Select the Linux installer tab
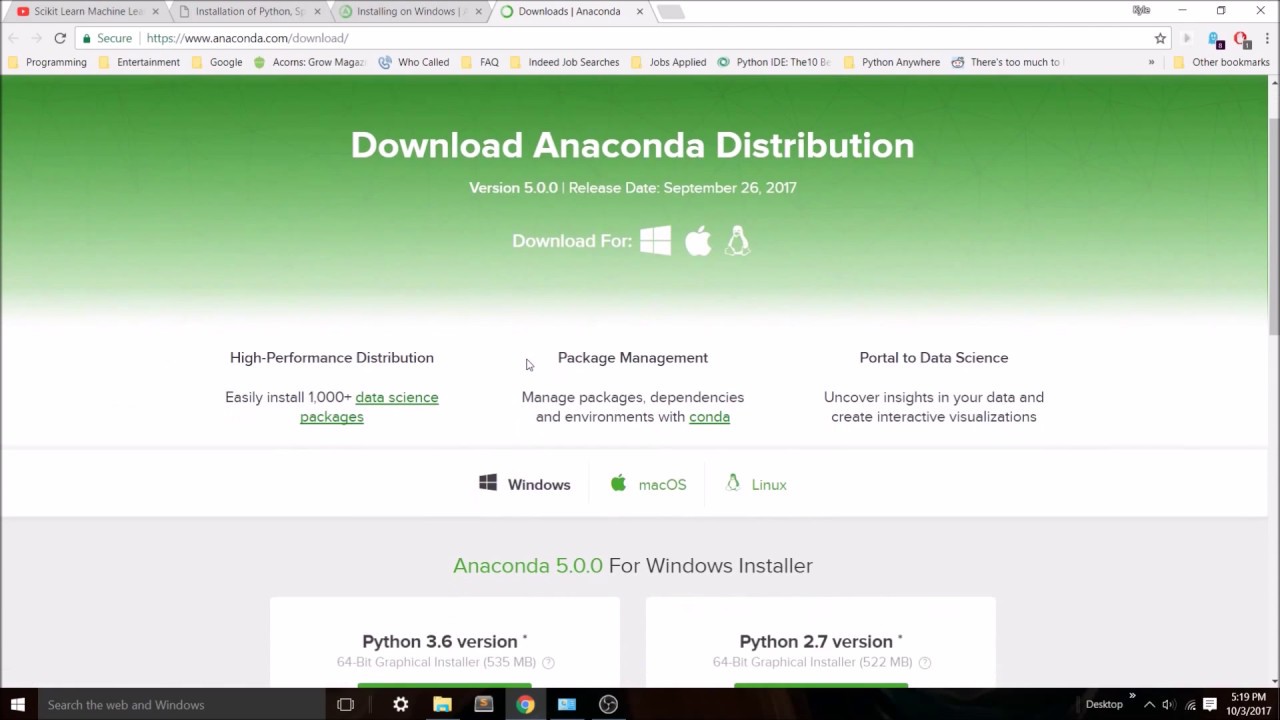Image resolution: width=1280 pixels, height=720 pixels. coord(756,484)
